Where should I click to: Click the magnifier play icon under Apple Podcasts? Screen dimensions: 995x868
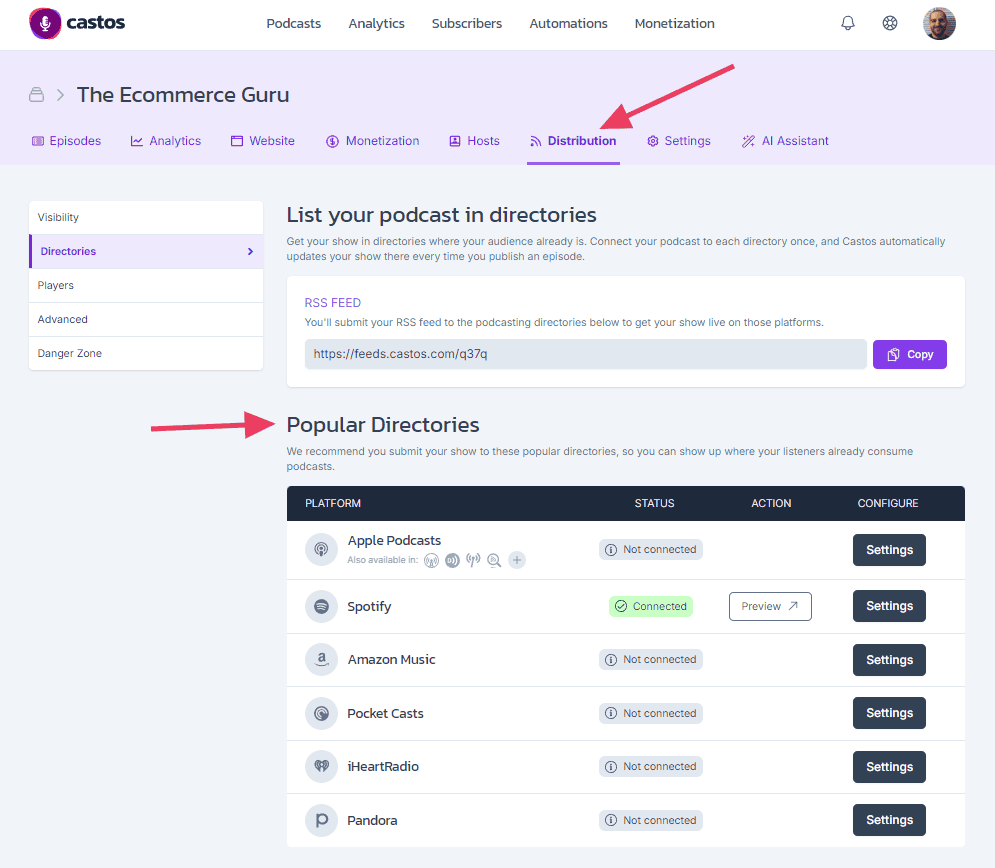pyautogui.click(x=494, y=560)
